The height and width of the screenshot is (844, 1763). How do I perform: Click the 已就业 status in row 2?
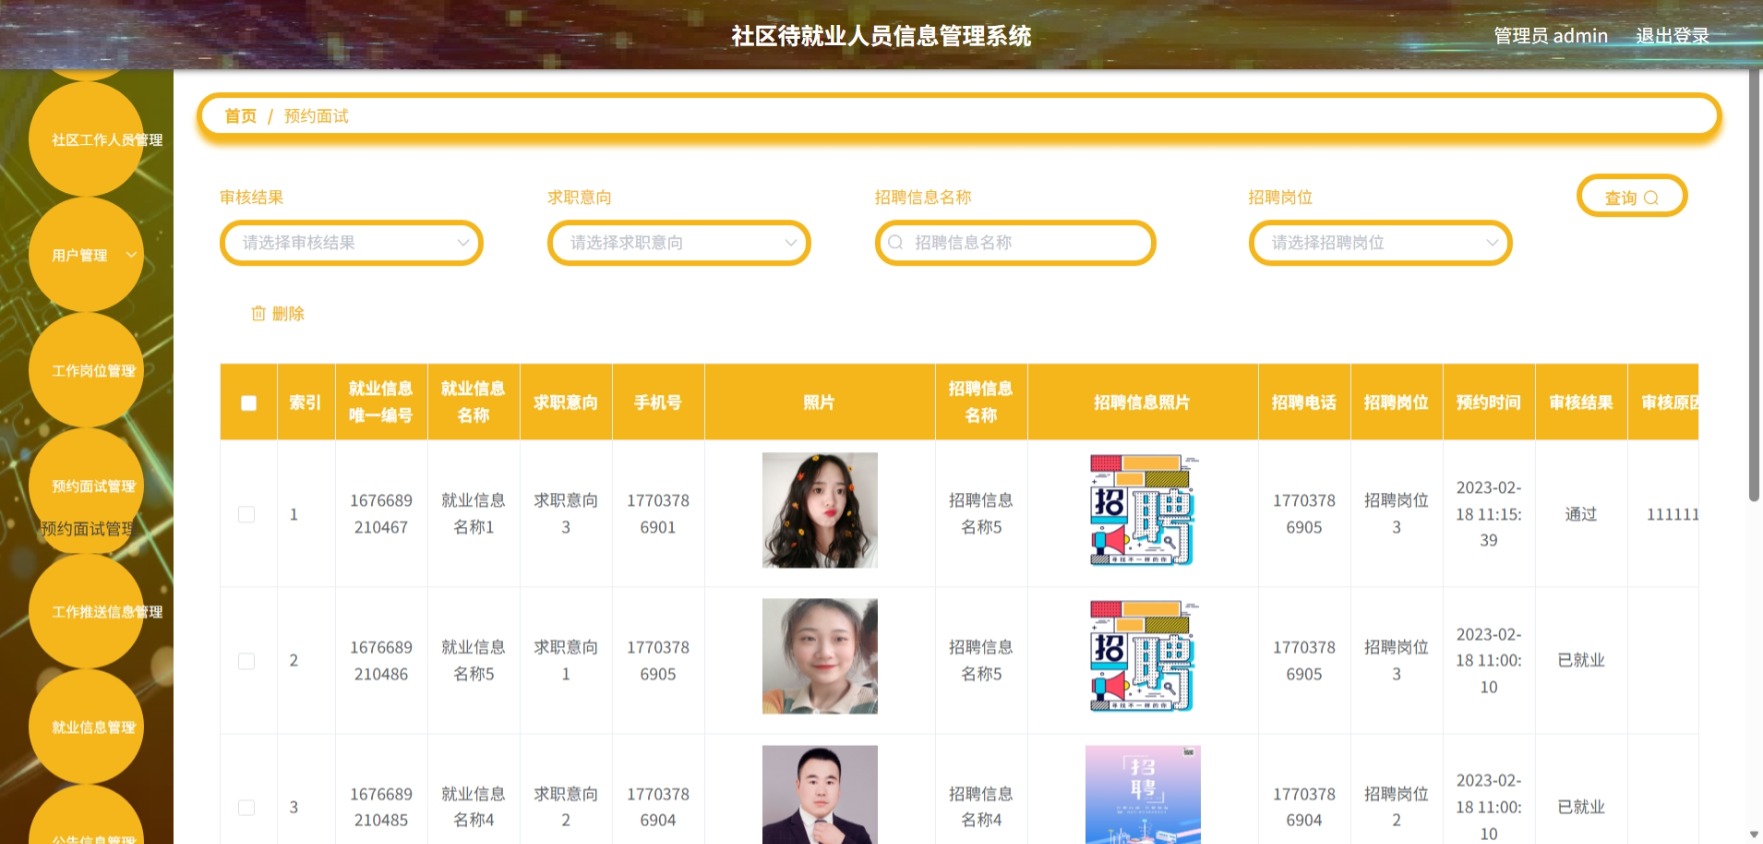(x=1581, y=660)
